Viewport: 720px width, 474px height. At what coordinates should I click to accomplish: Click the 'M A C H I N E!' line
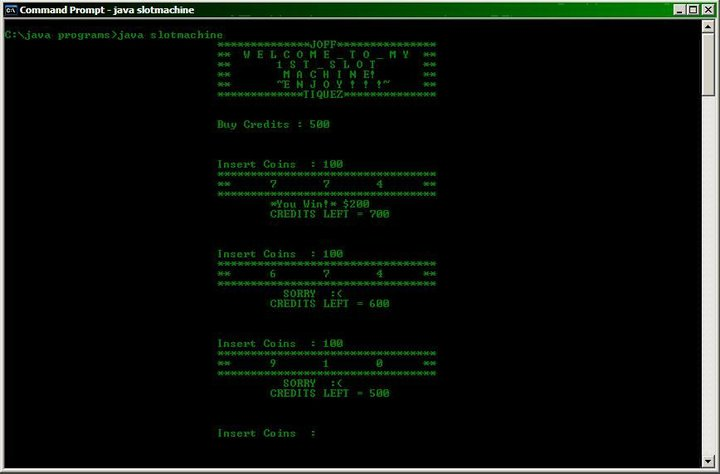click(329, 75)
